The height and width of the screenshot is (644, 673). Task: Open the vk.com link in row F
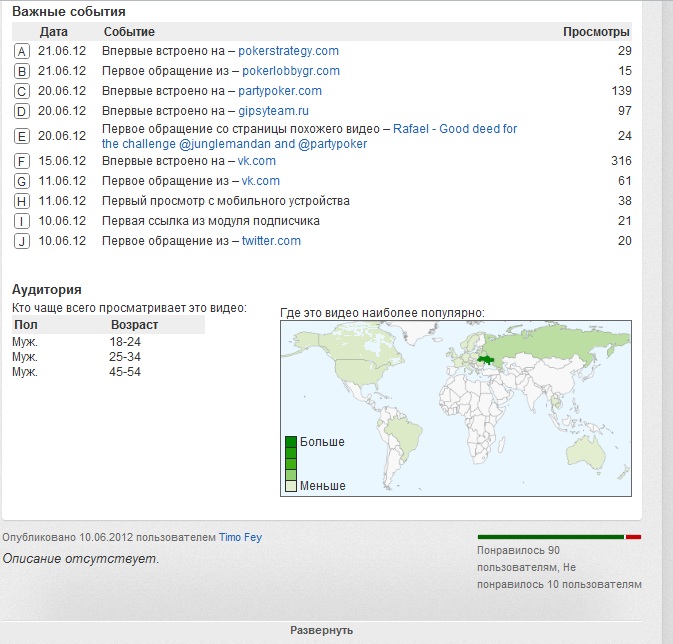click(x=257, y=161)
